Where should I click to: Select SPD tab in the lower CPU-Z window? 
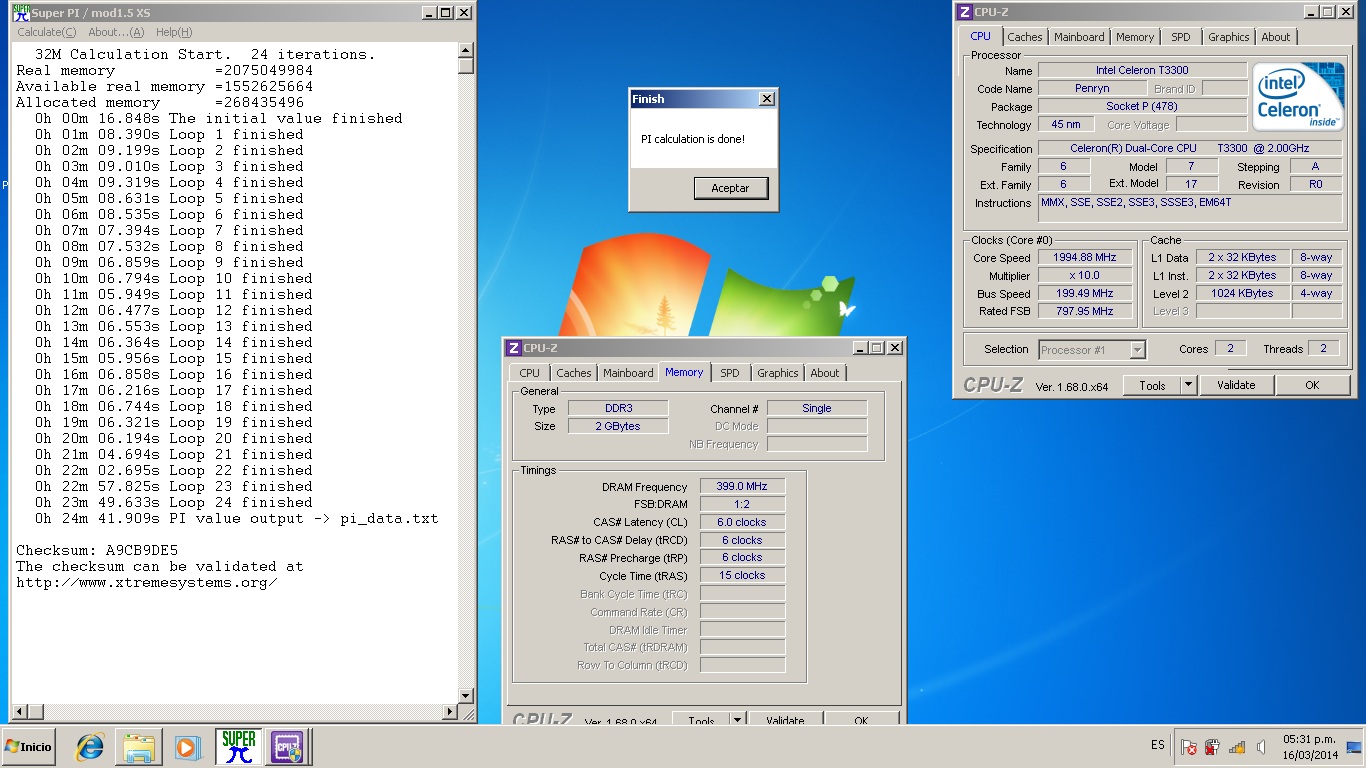click(x=730, y=373)
